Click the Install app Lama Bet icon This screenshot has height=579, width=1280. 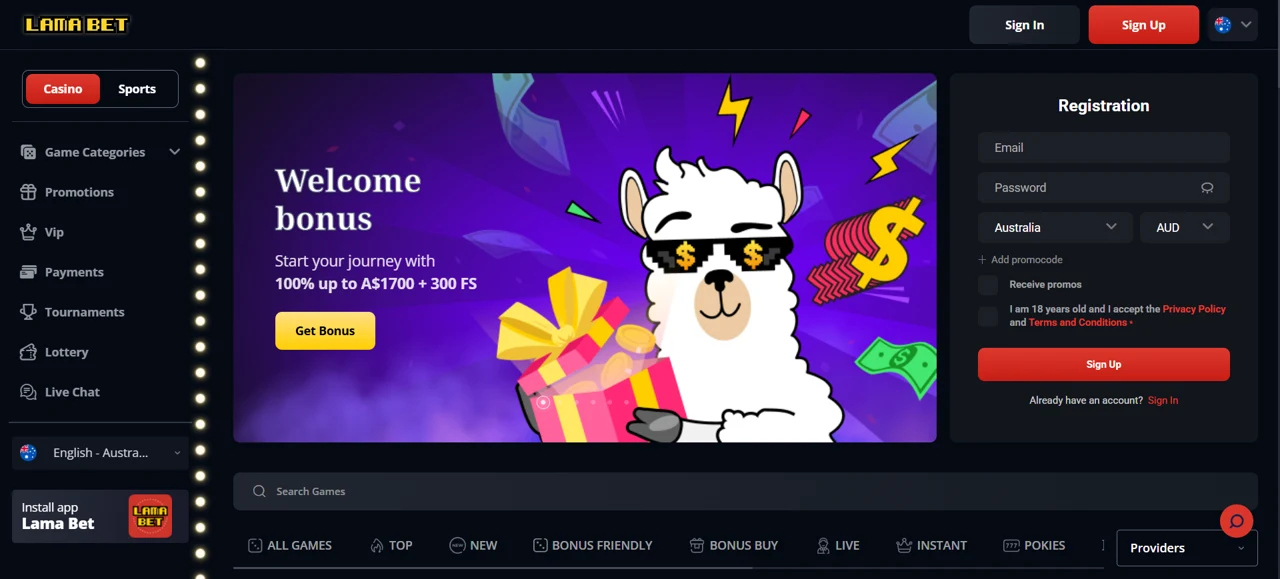coord(150,516)
